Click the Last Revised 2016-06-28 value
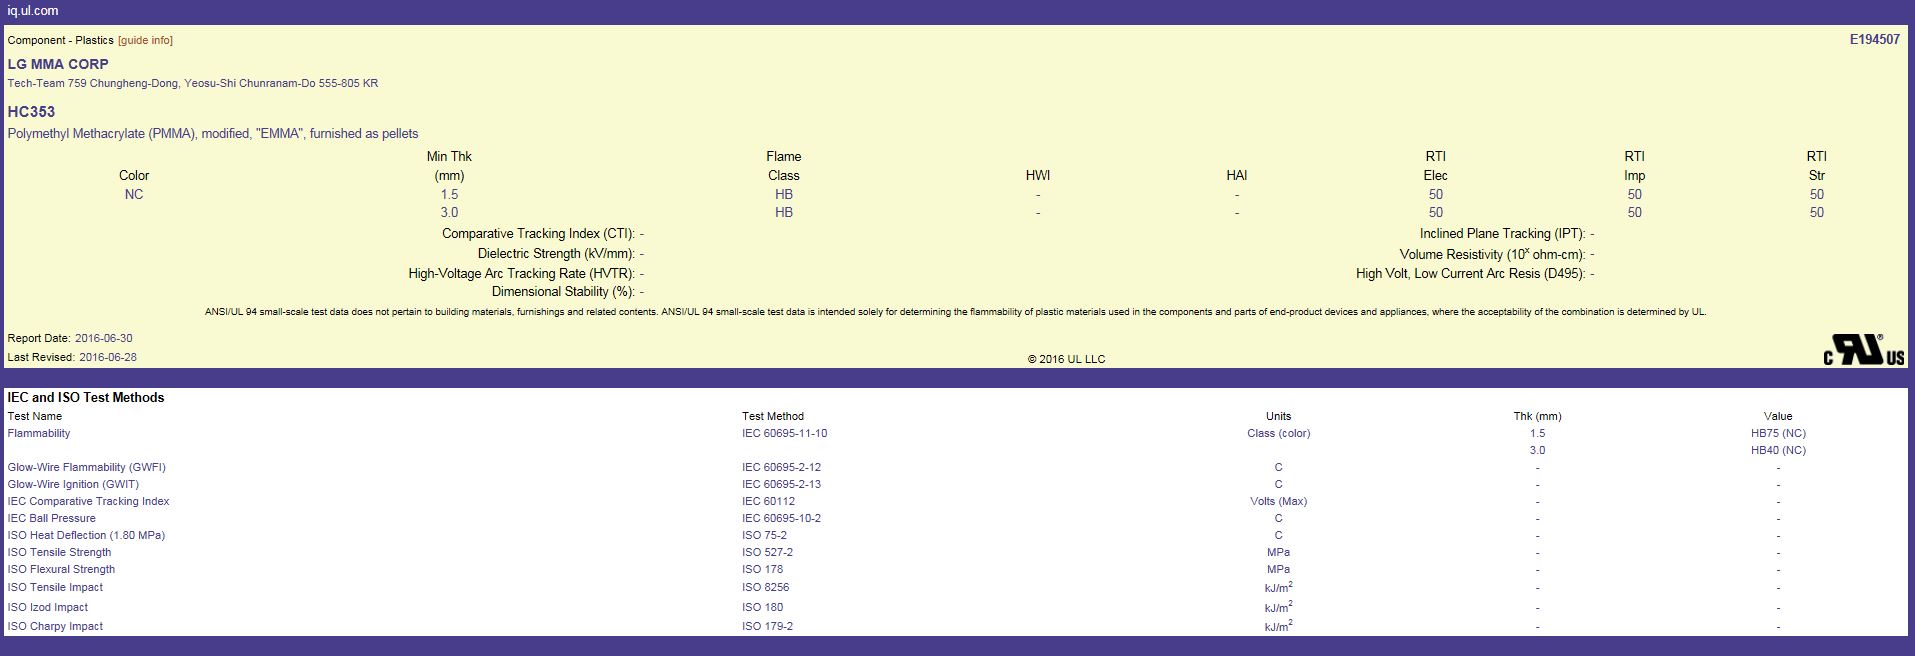The height and width of the screenshot is (656, 1915). click(108, 357)
